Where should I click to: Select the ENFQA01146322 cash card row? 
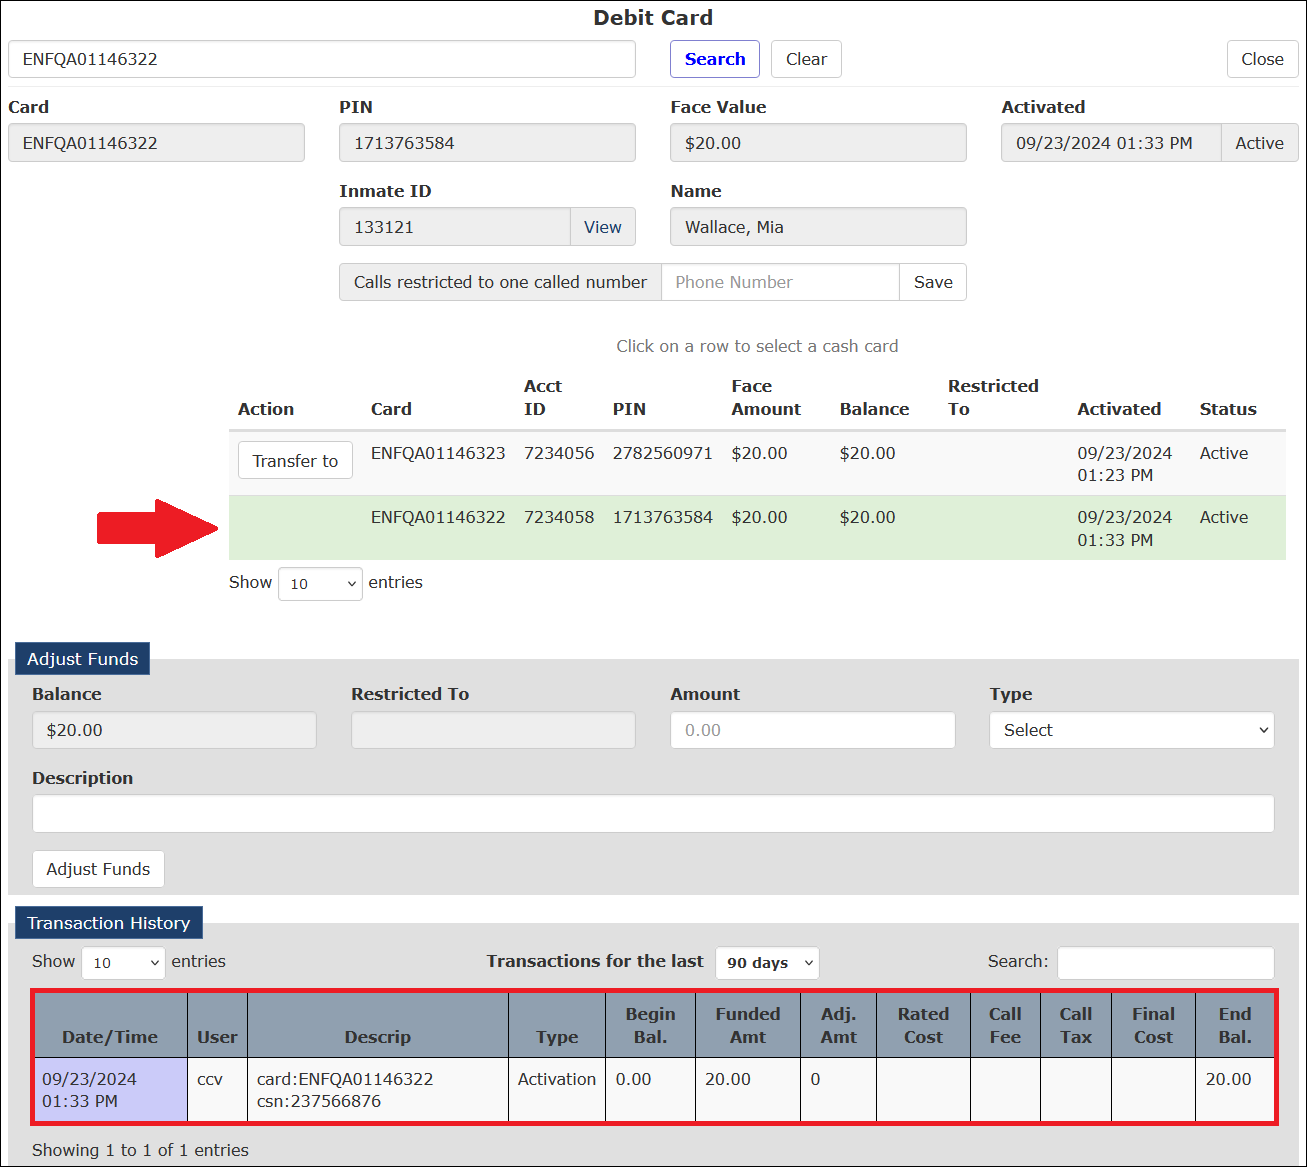(x=757, y=528)
